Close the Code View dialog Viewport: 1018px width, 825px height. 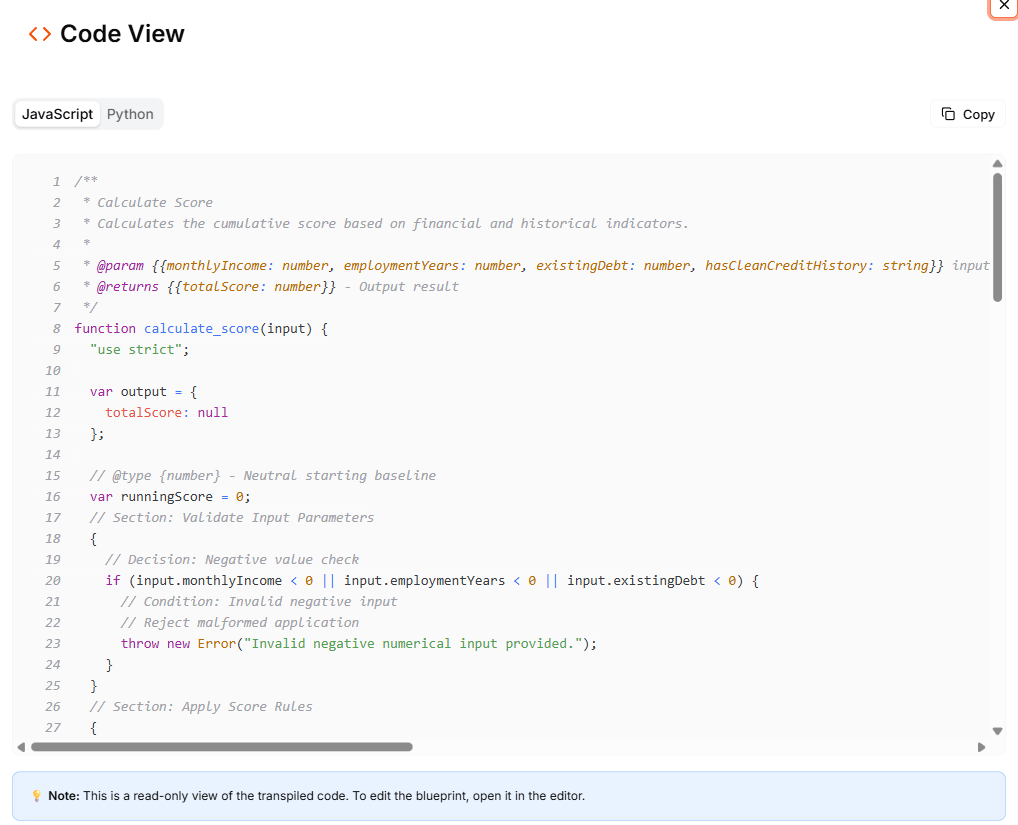click(x=1004, y=6)
